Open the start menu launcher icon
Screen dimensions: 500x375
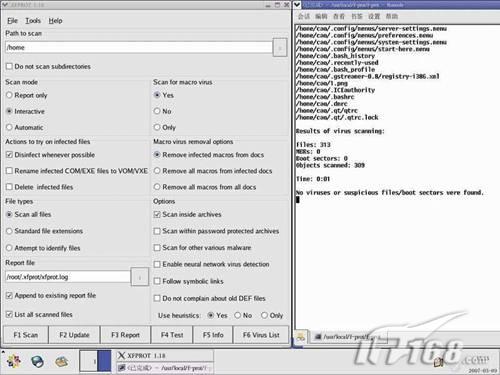pyautogui.click(x=14, y=361)
